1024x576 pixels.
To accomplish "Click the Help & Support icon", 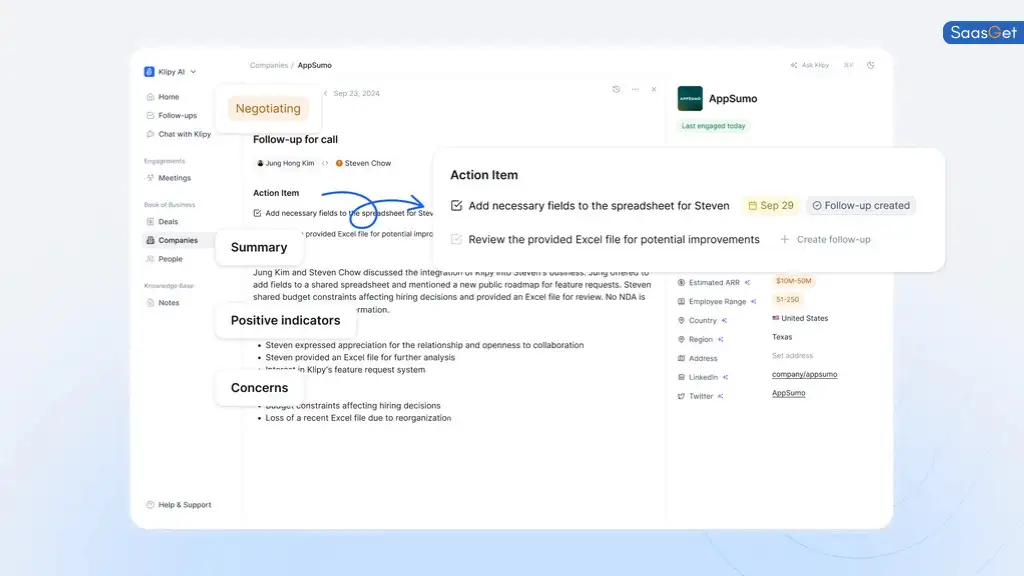I will [x=150, y=505].
